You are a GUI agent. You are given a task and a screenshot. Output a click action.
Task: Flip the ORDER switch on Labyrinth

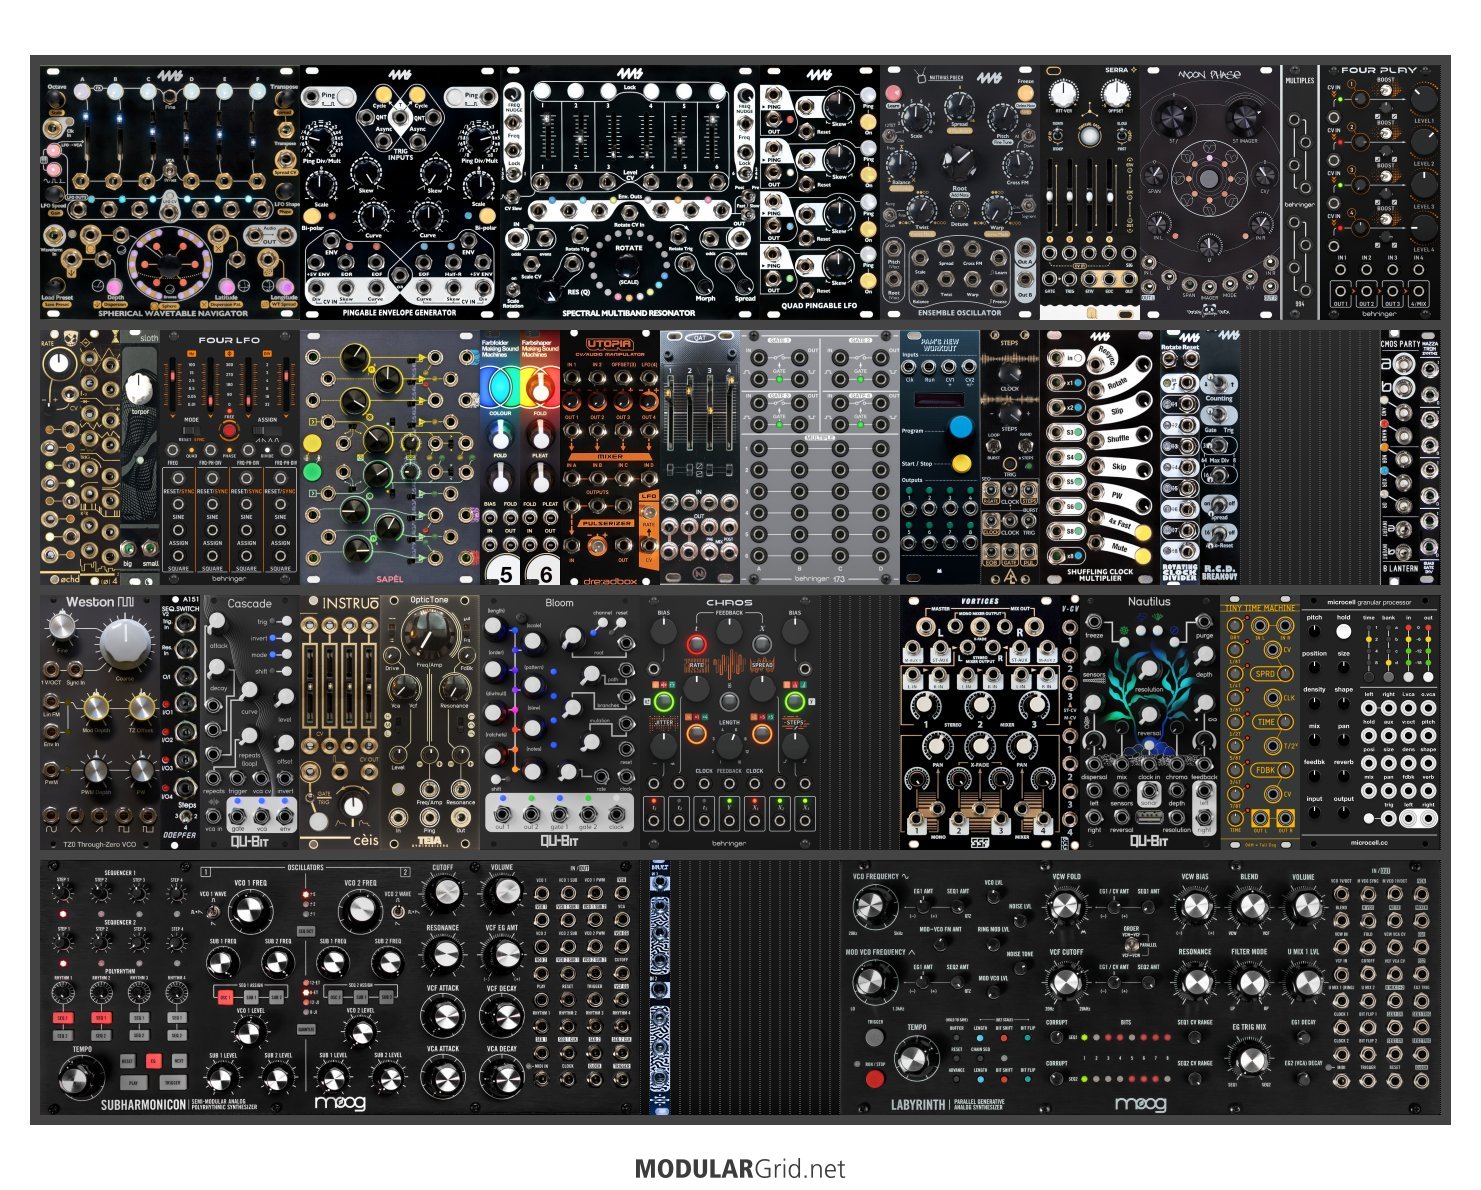pos(1131,944)
